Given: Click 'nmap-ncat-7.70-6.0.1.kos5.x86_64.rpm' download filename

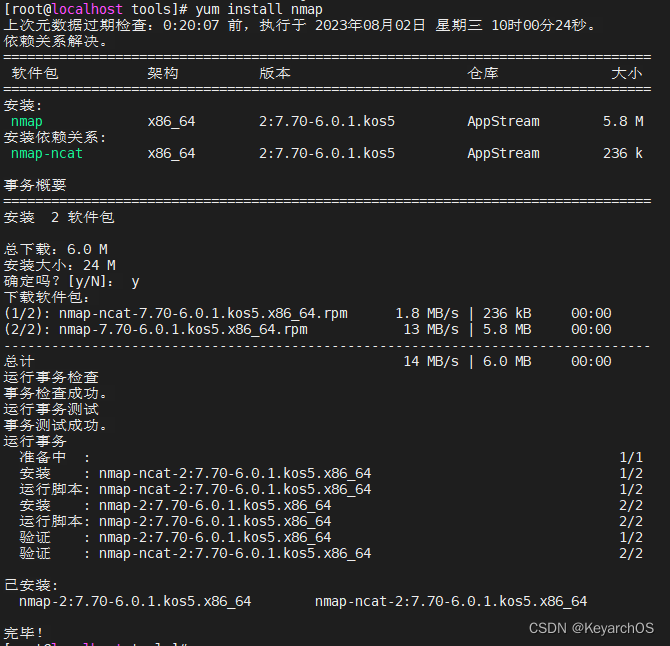Looking at the screenshot, I should [203, 314].
